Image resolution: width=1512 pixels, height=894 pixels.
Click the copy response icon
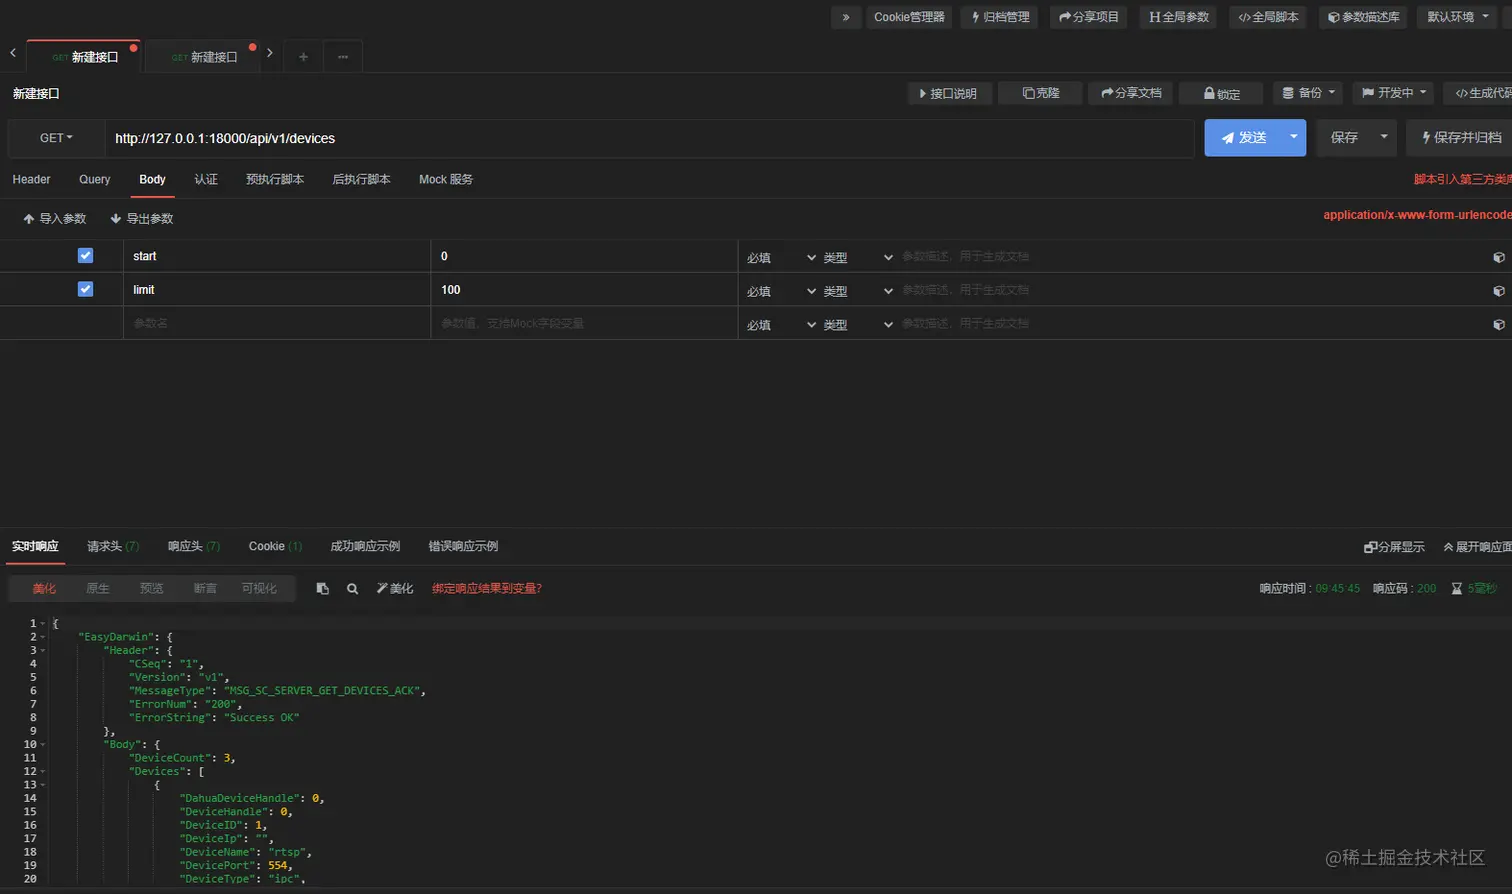pos(322,589)
